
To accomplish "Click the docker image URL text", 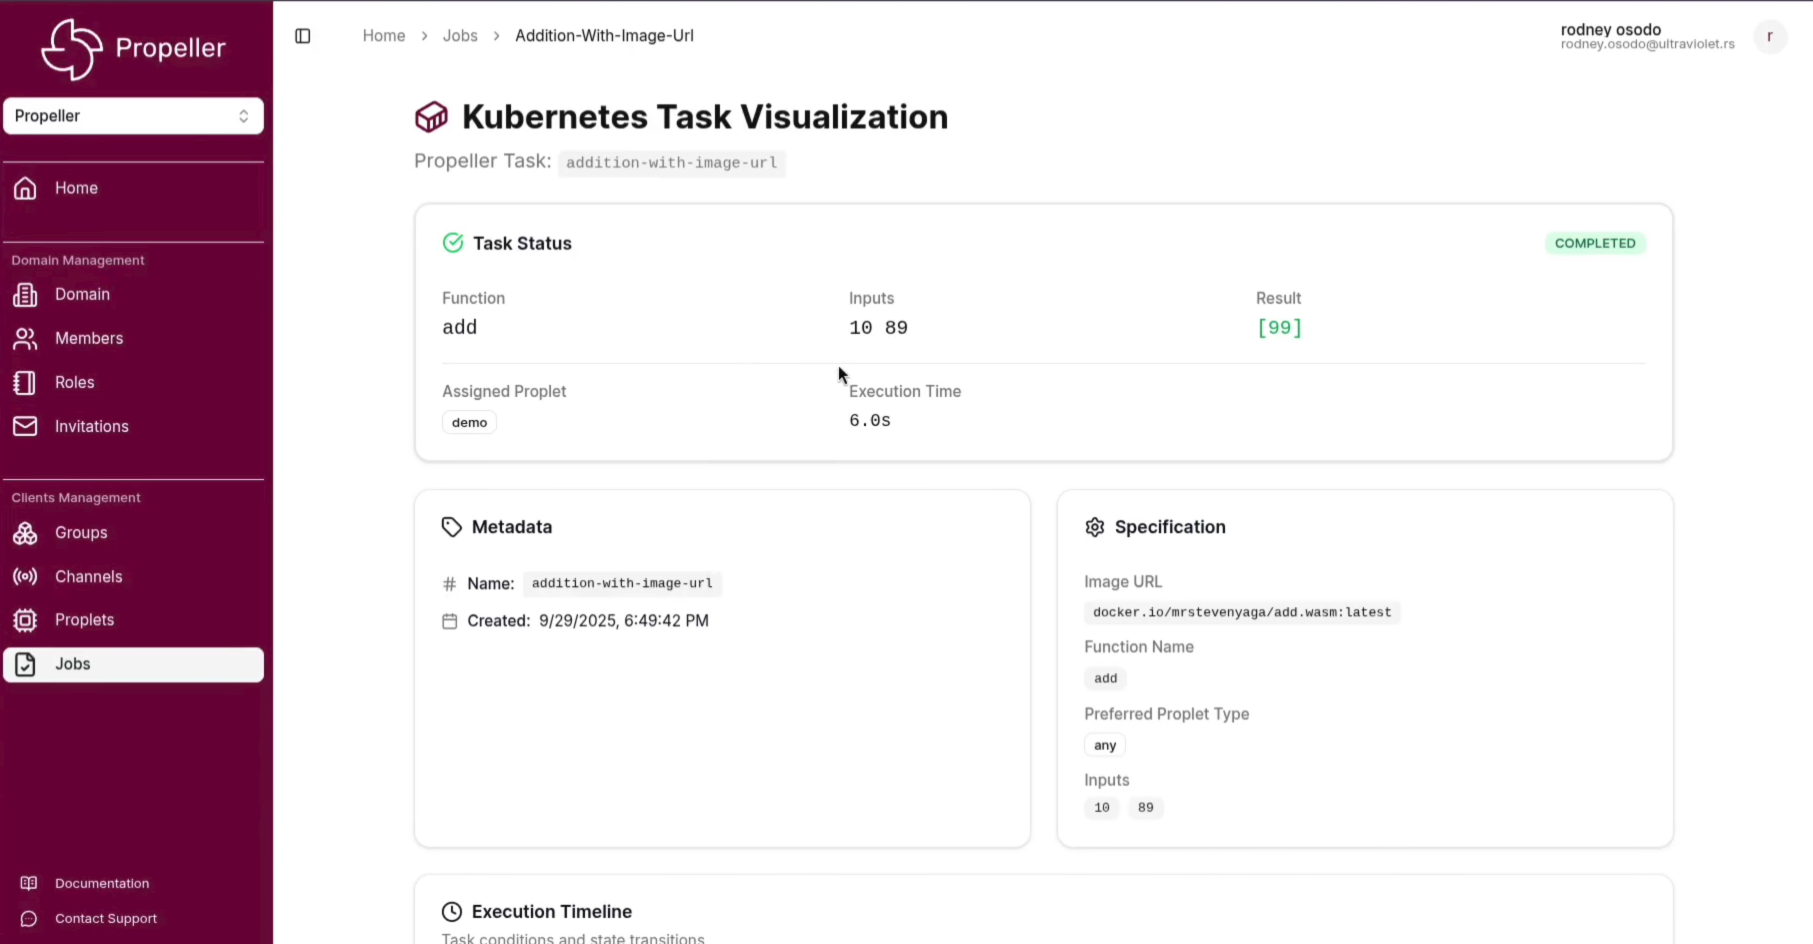I will pyautogui.click(x=1241, y=612).
